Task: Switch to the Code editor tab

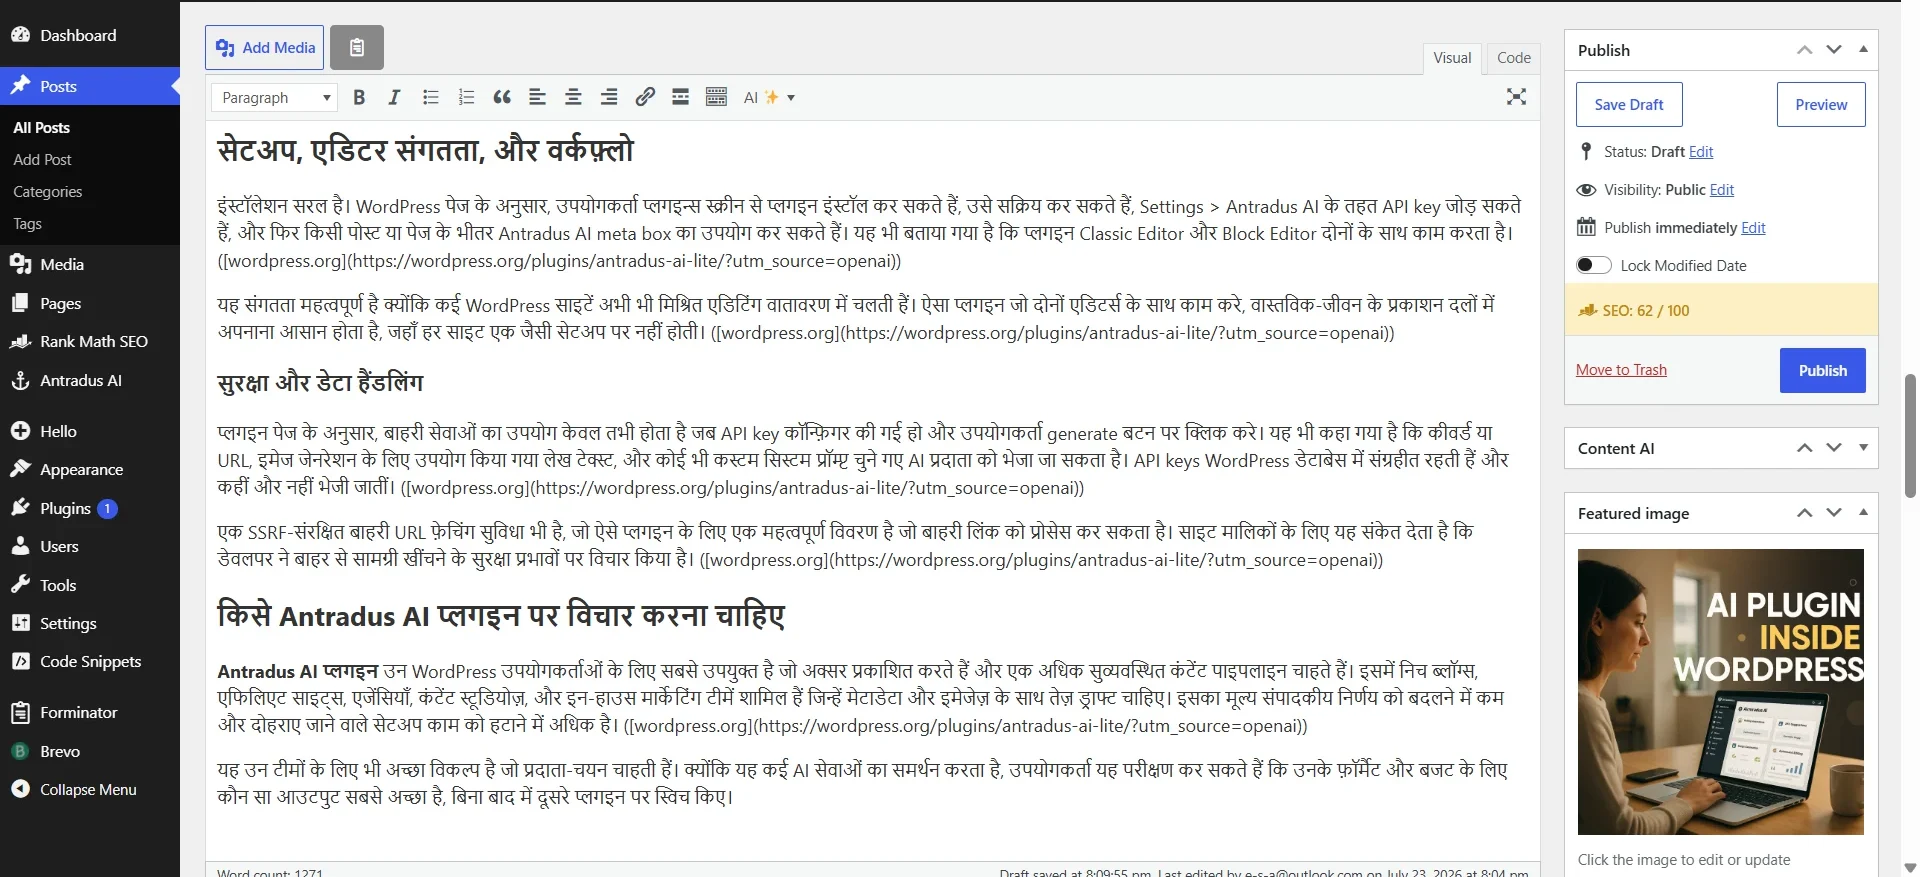Action: click(x=1513, y=58)
